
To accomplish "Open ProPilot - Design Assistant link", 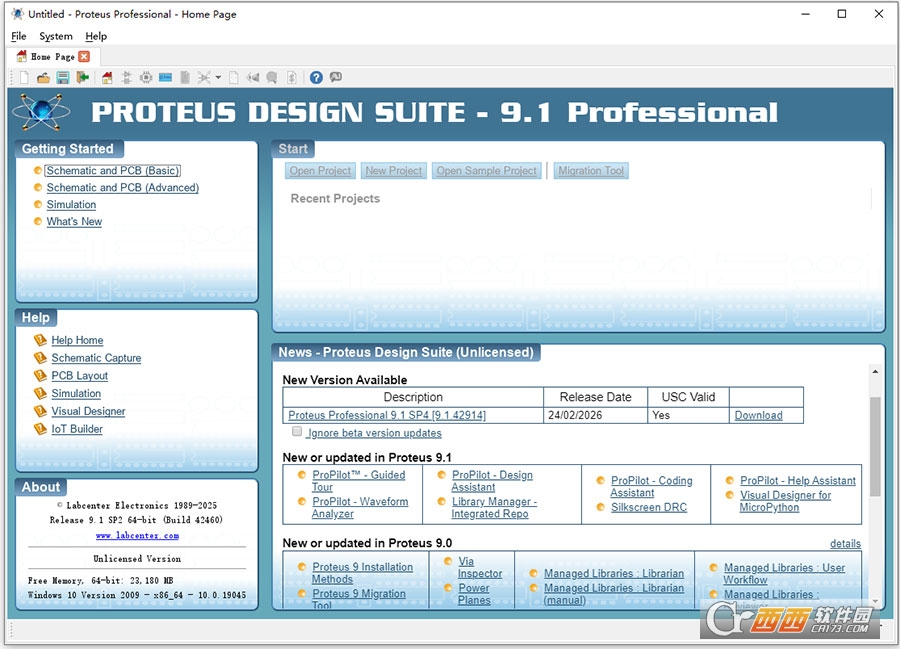I will [492, 481].
